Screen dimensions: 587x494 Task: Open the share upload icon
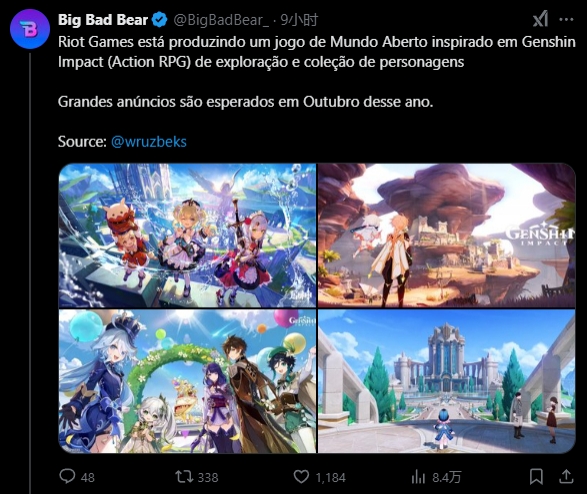click(x=566, y=476)
